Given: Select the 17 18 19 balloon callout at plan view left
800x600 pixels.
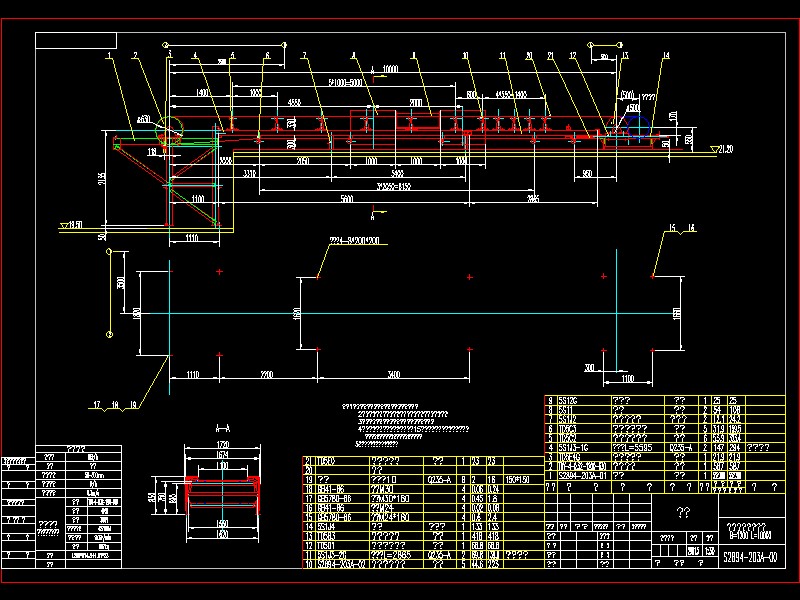Looking at the screenshot, I should point(115,405).
